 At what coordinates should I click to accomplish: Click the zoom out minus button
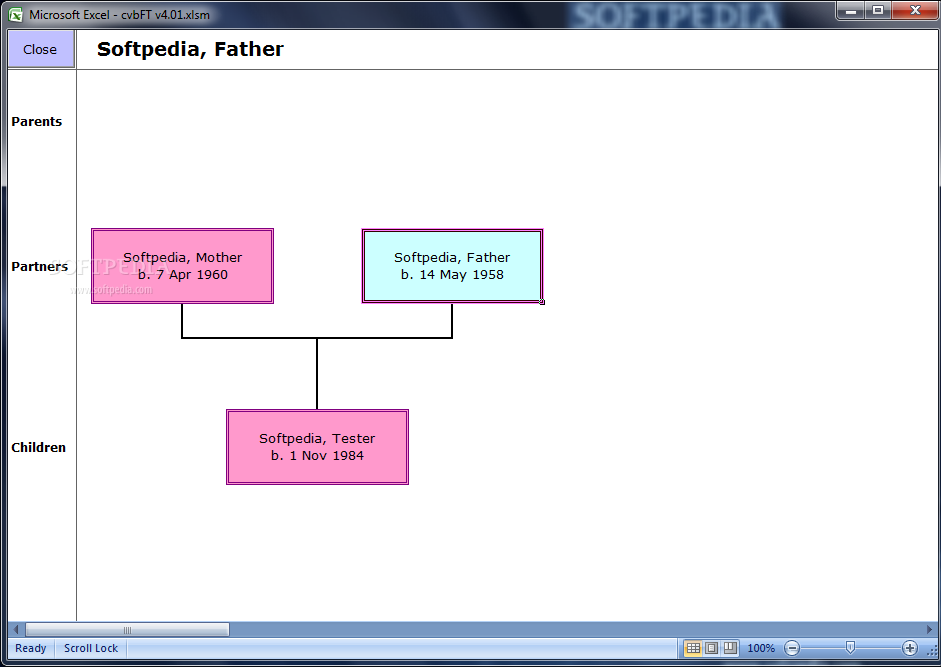coord(792,648)
